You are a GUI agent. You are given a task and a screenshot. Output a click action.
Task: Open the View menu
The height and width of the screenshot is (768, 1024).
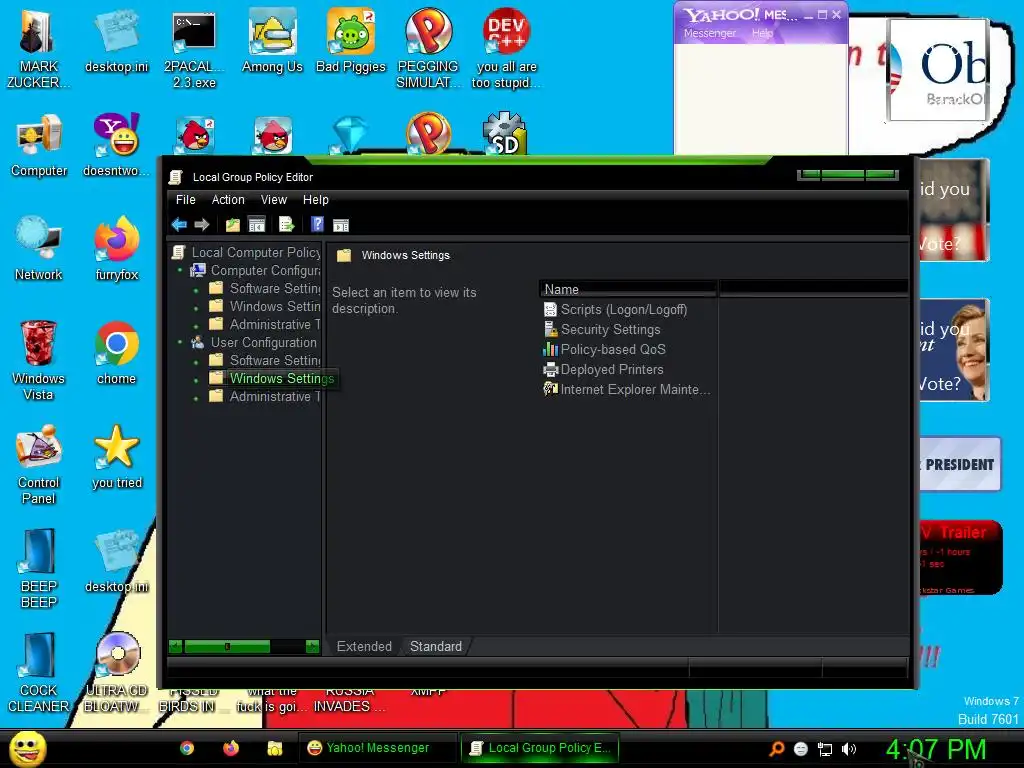pos(274,200)
